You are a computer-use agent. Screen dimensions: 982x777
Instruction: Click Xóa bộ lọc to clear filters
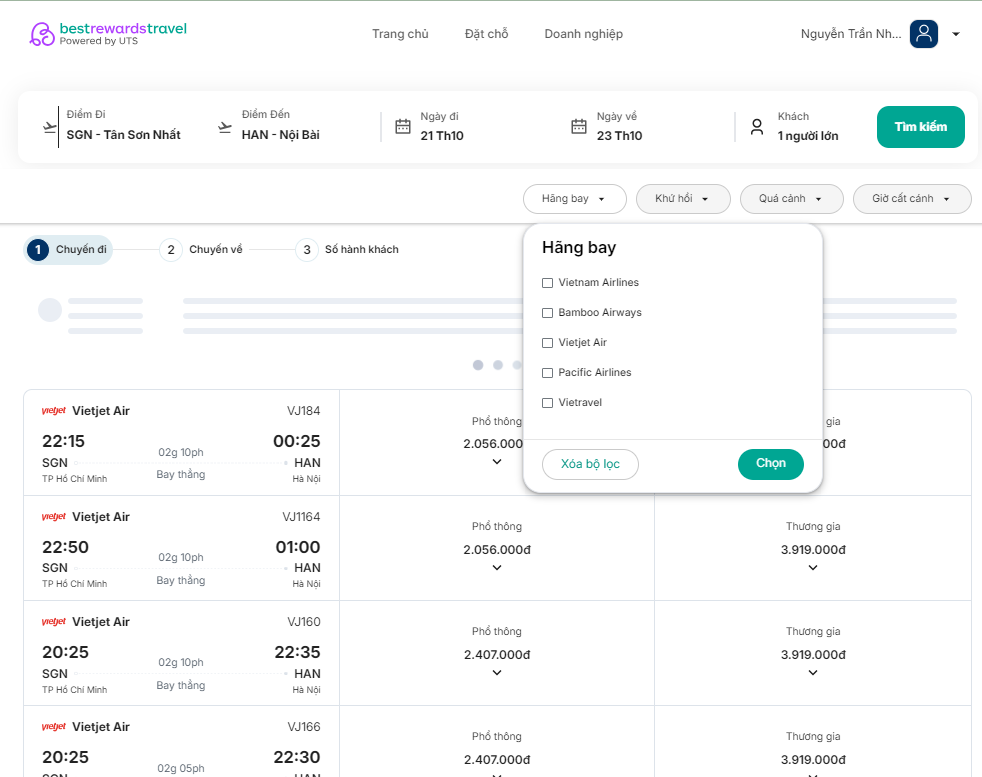590,464
